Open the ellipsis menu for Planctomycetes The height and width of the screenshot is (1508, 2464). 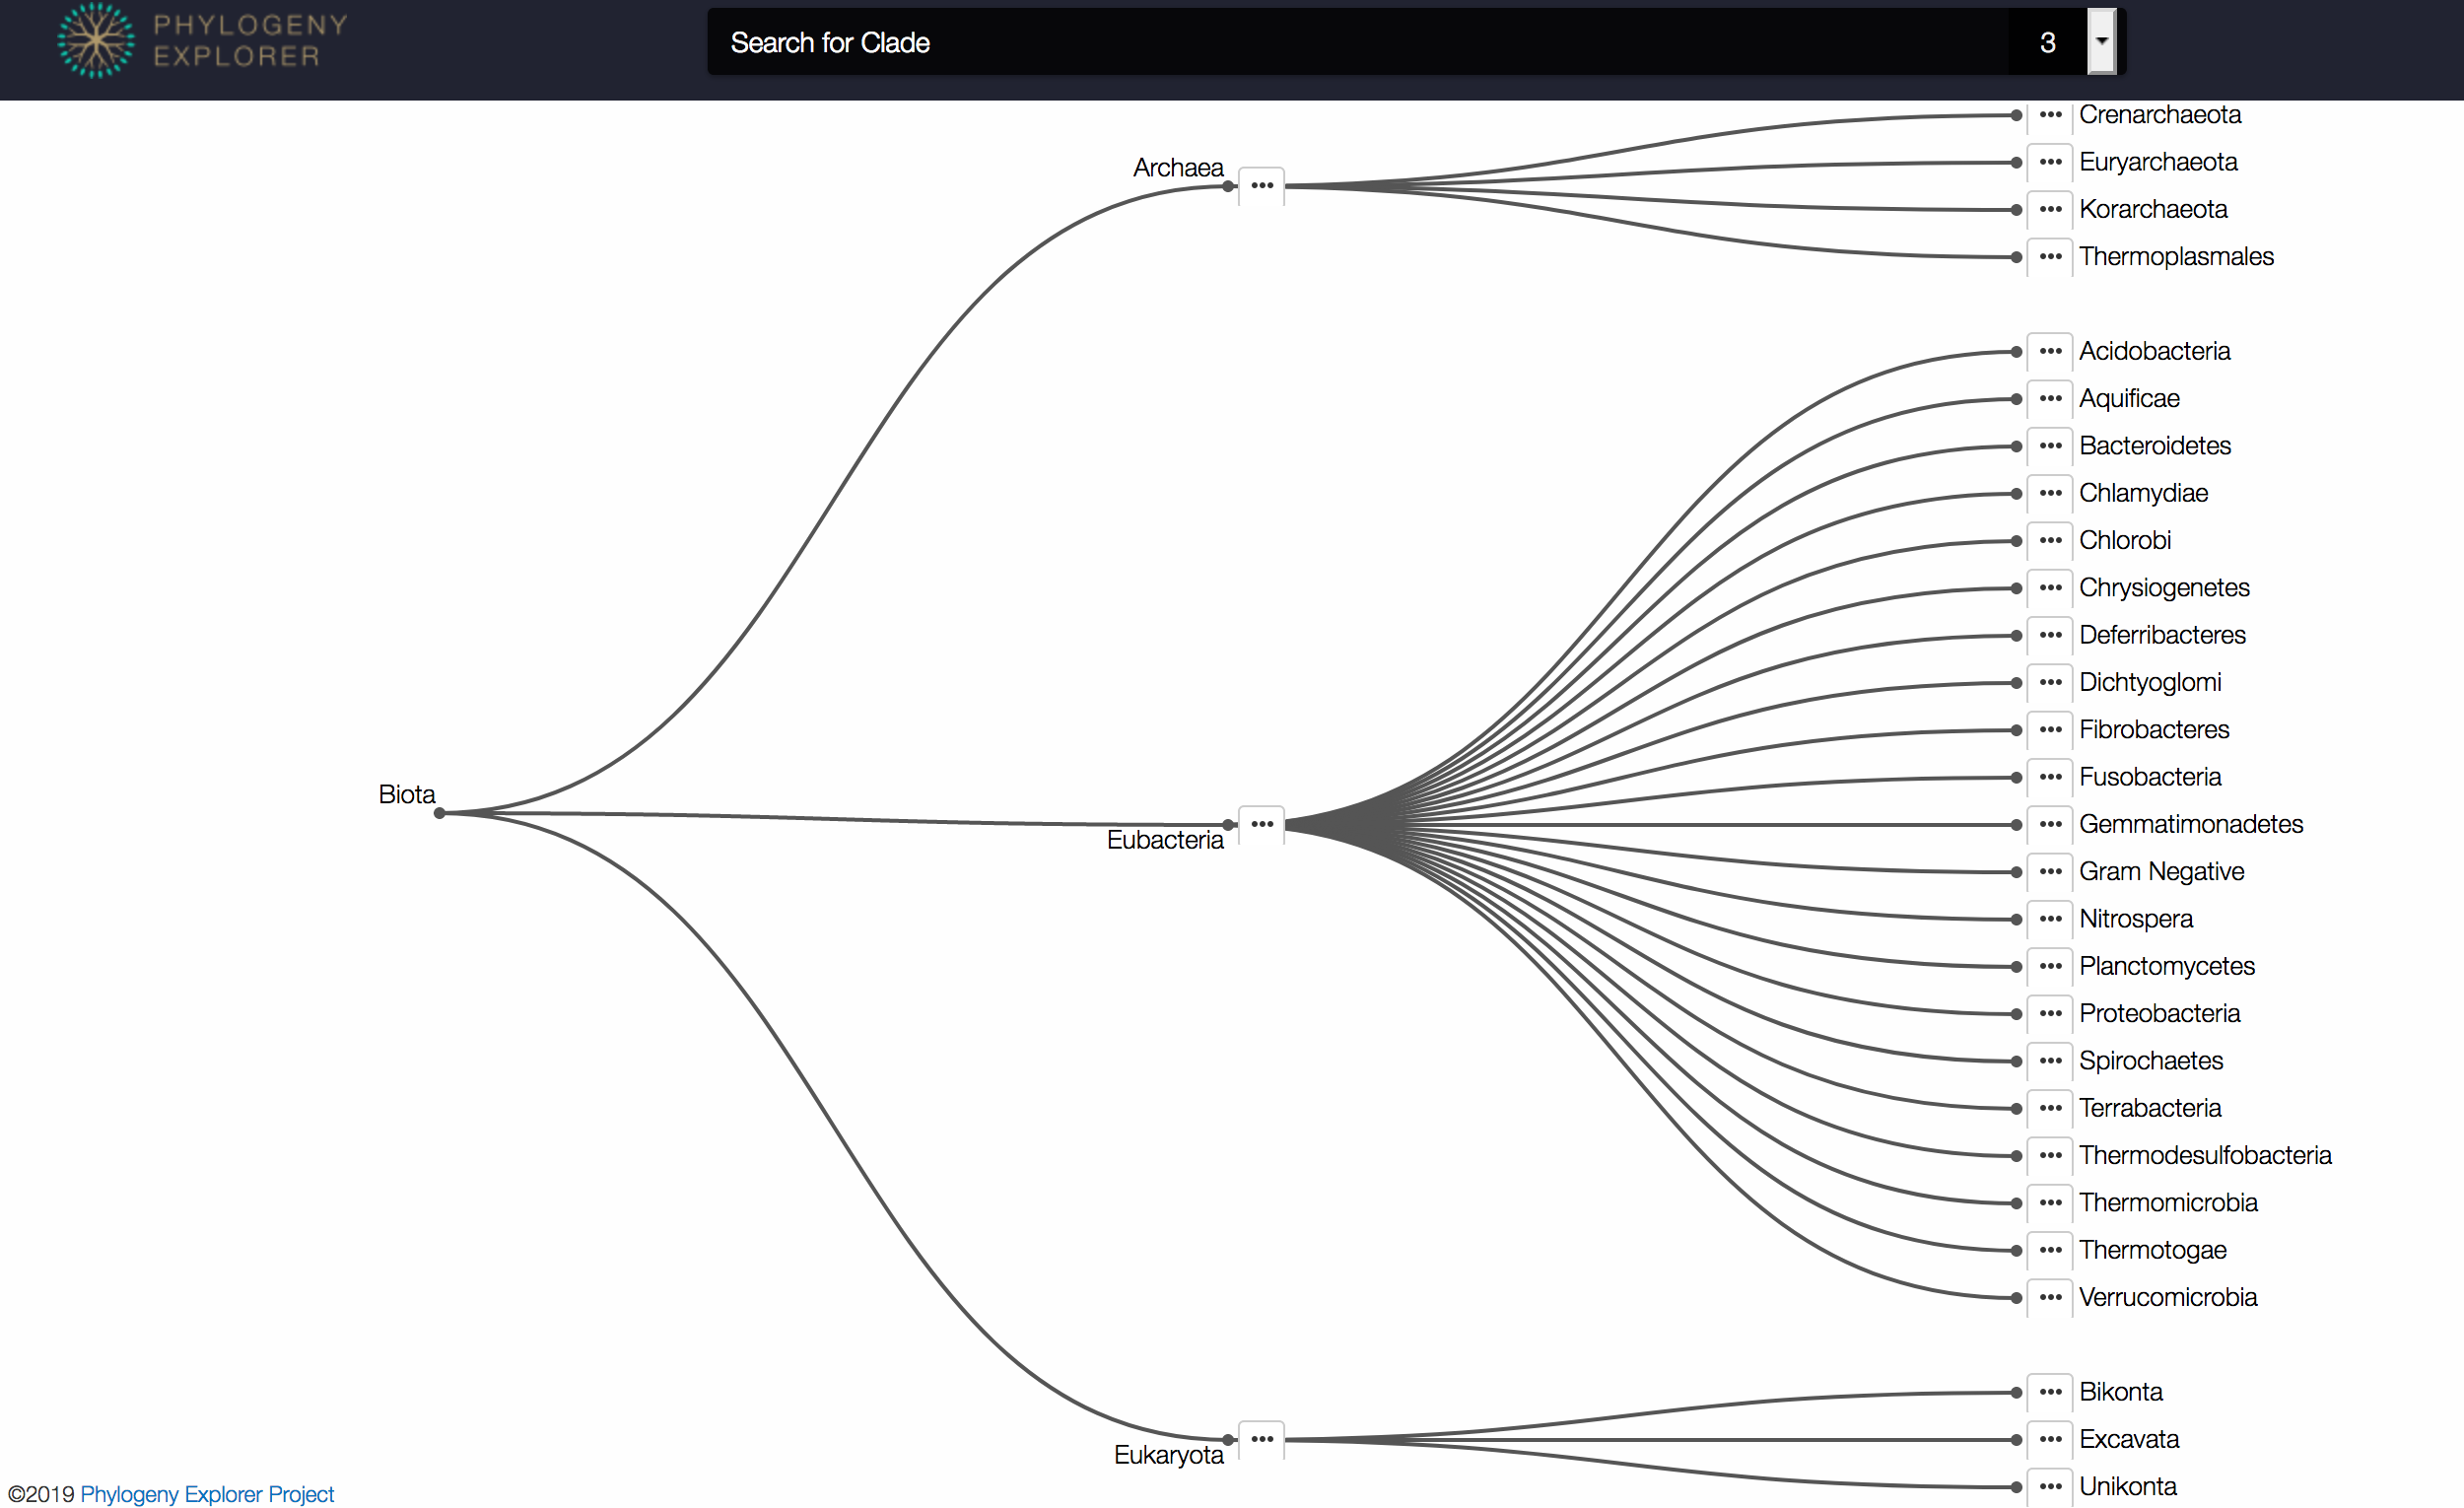2050,967
